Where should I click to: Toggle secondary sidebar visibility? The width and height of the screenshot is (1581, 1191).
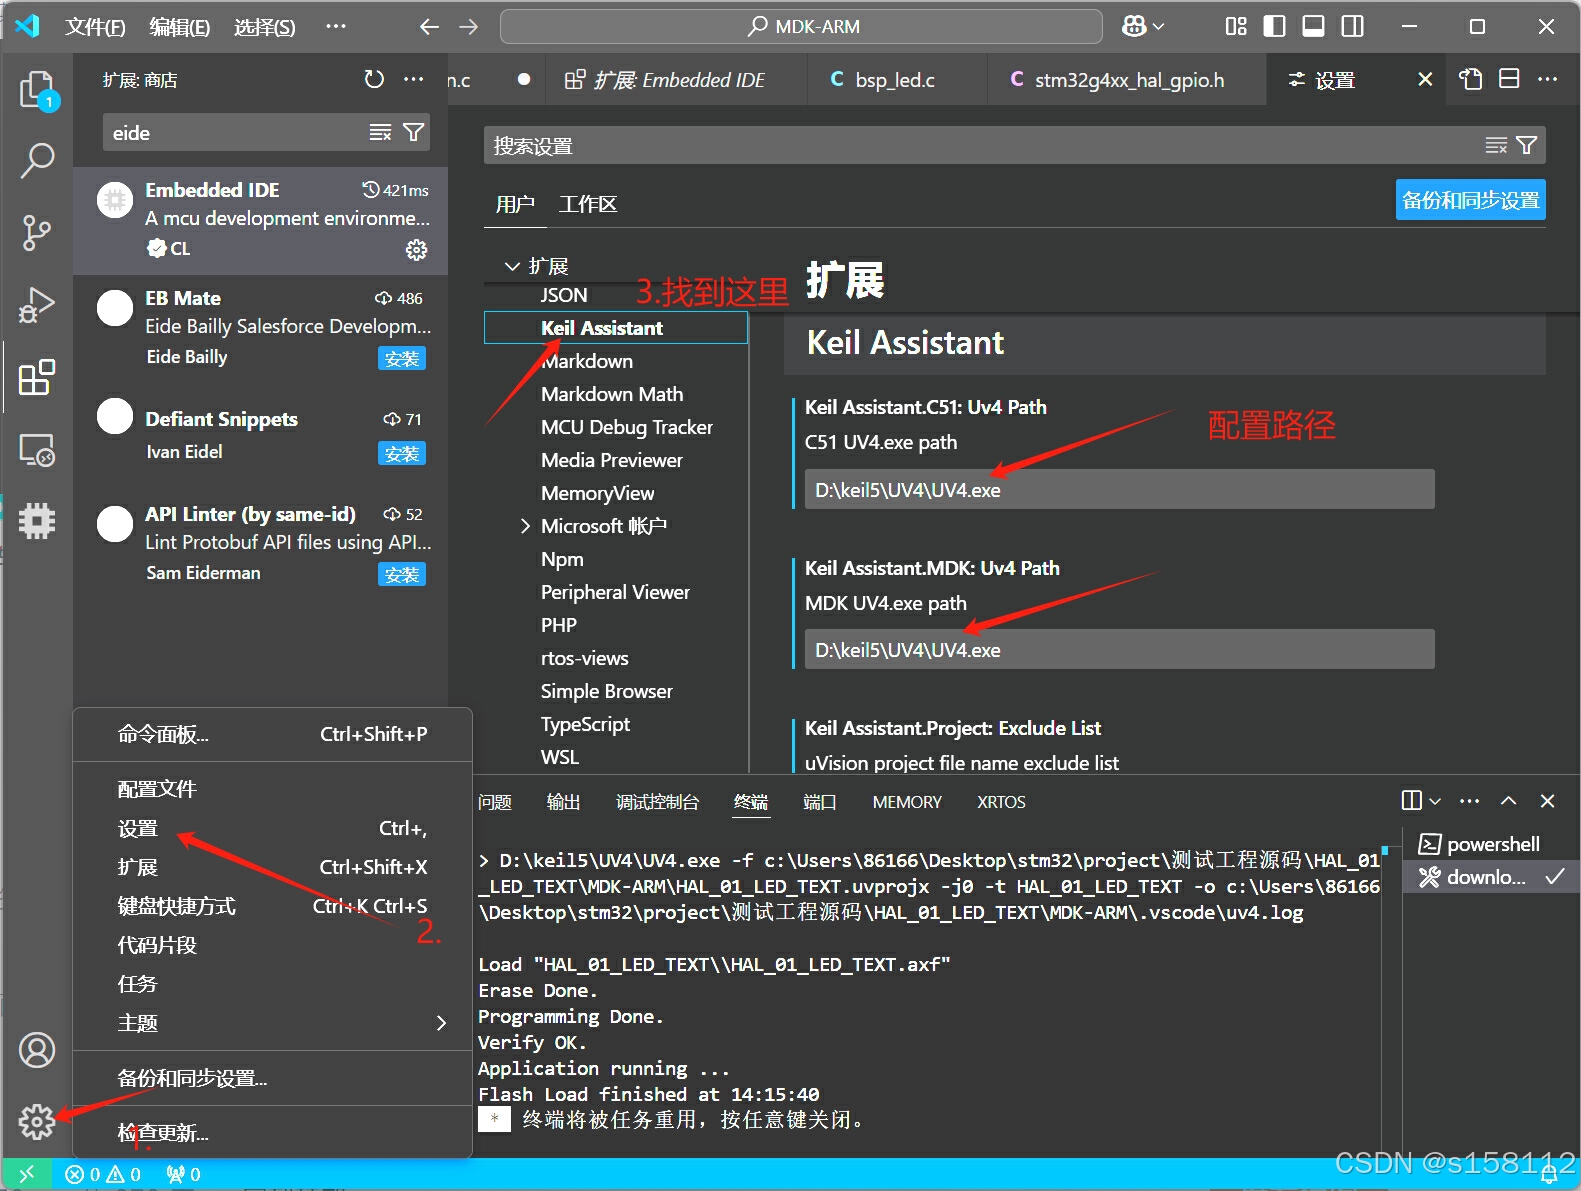(x=1353, y=27)
